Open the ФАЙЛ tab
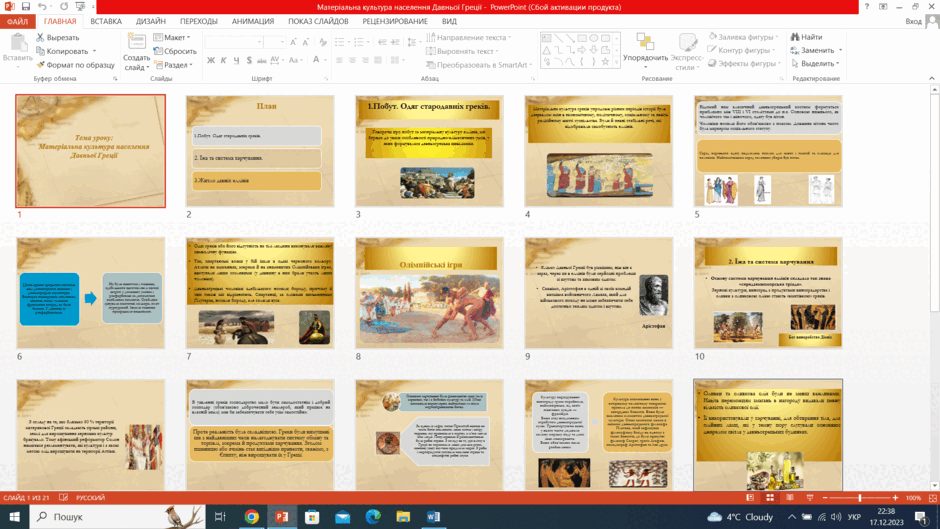 click(17, 22)
